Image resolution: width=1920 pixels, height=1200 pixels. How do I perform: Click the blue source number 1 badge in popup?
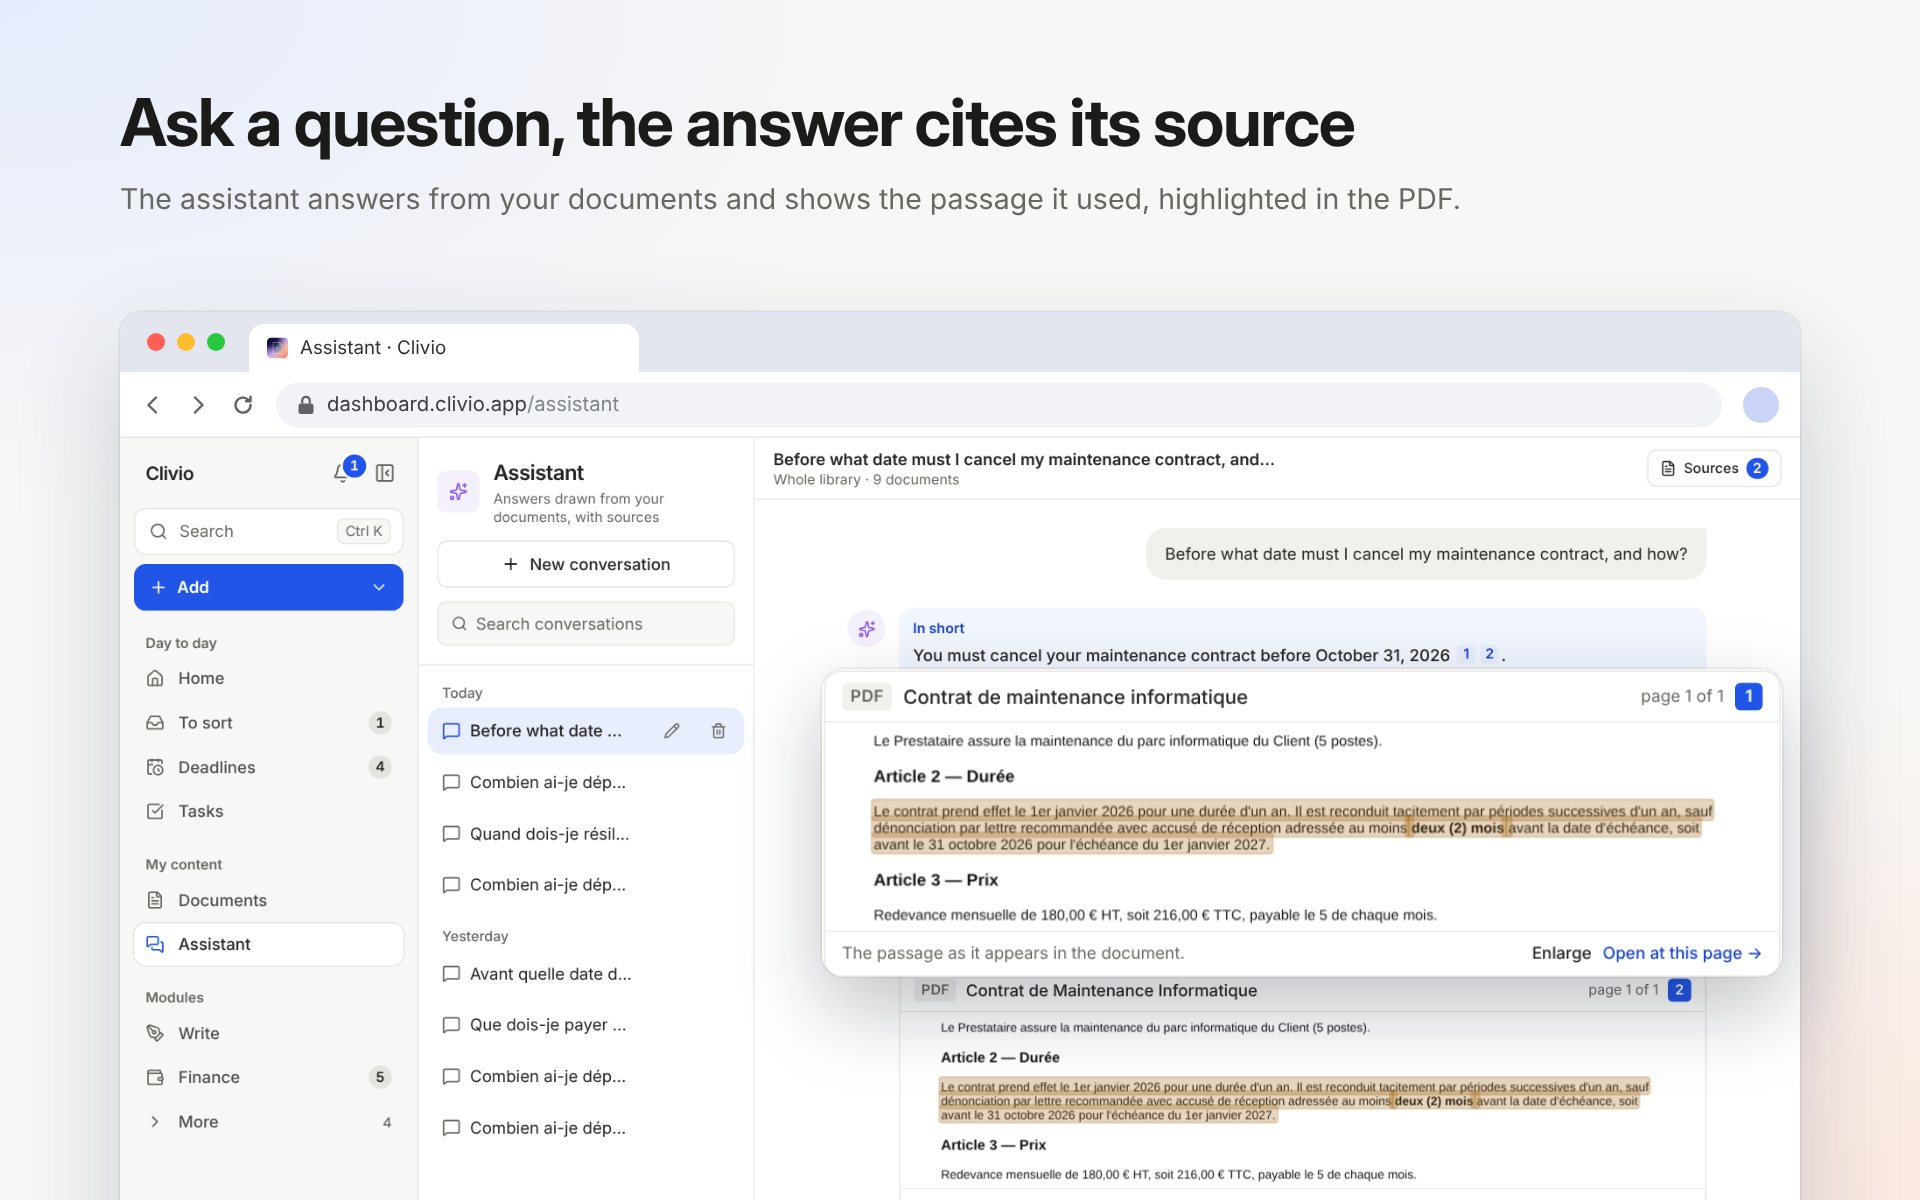1748,696
